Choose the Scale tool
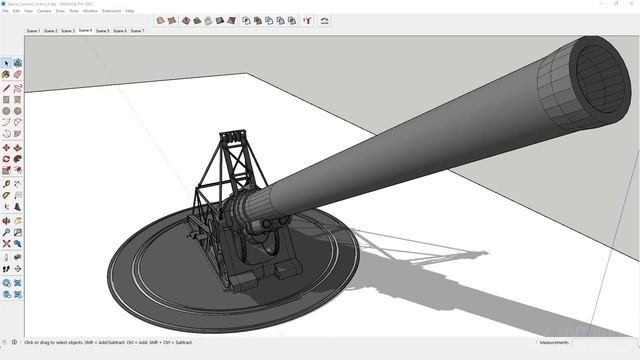This screenshot has height=360, width=640. pos(6,170)
